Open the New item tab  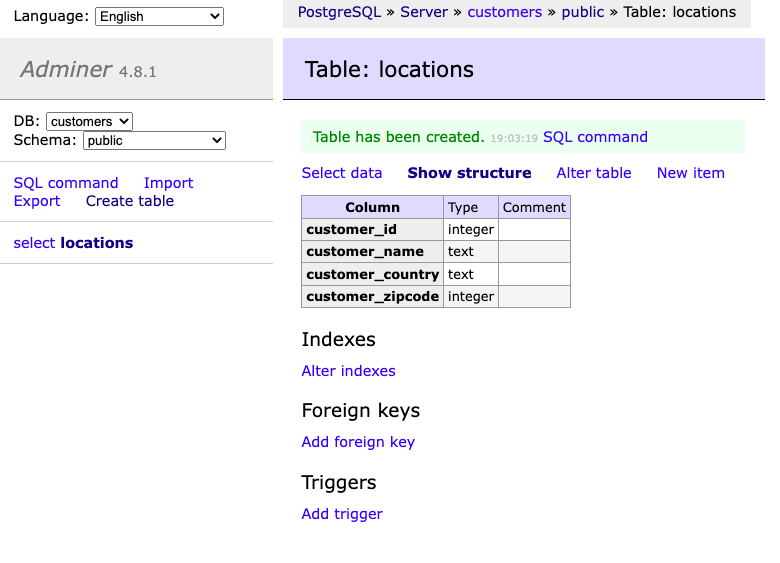click(x=690, y=173)
